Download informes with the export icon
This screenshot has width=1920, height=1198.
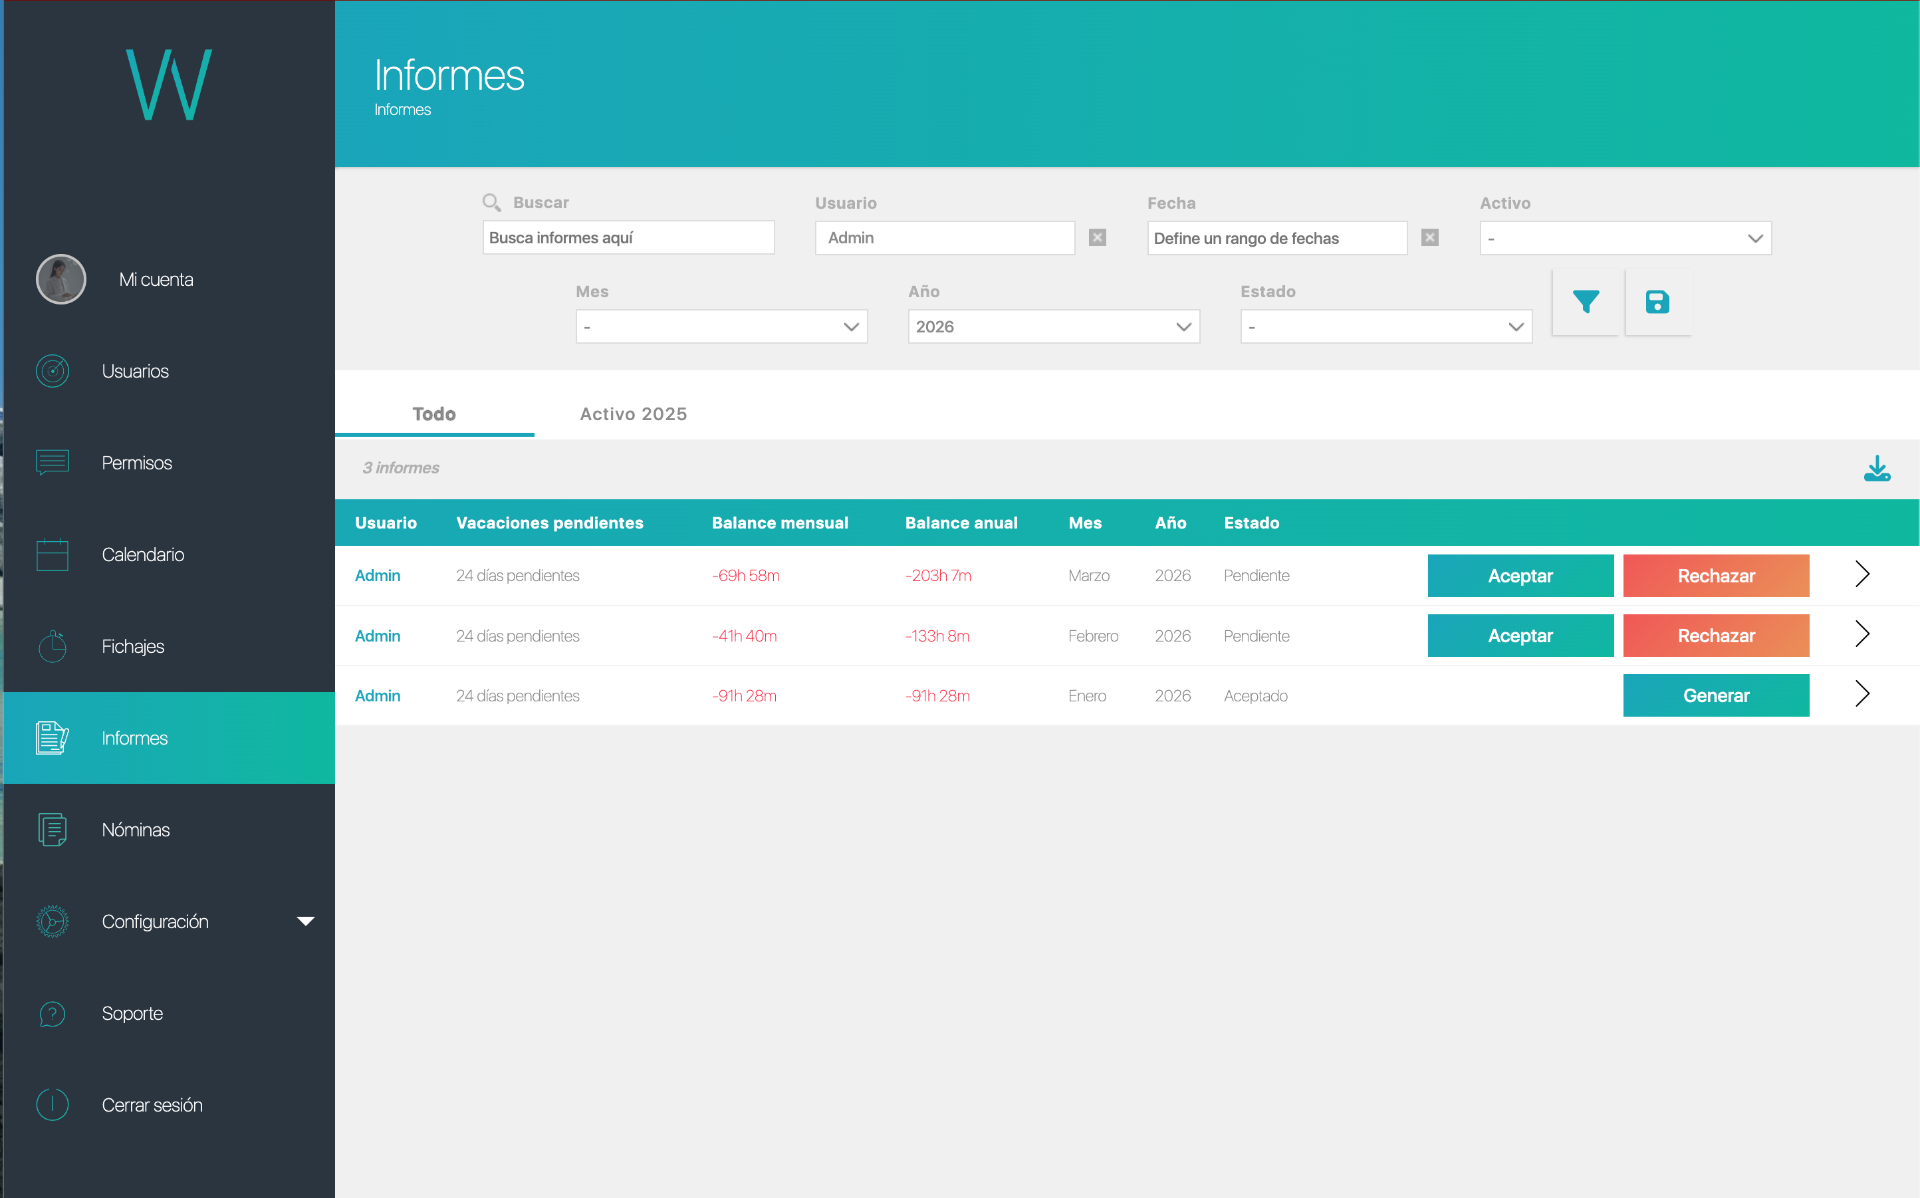[1877, 468]
